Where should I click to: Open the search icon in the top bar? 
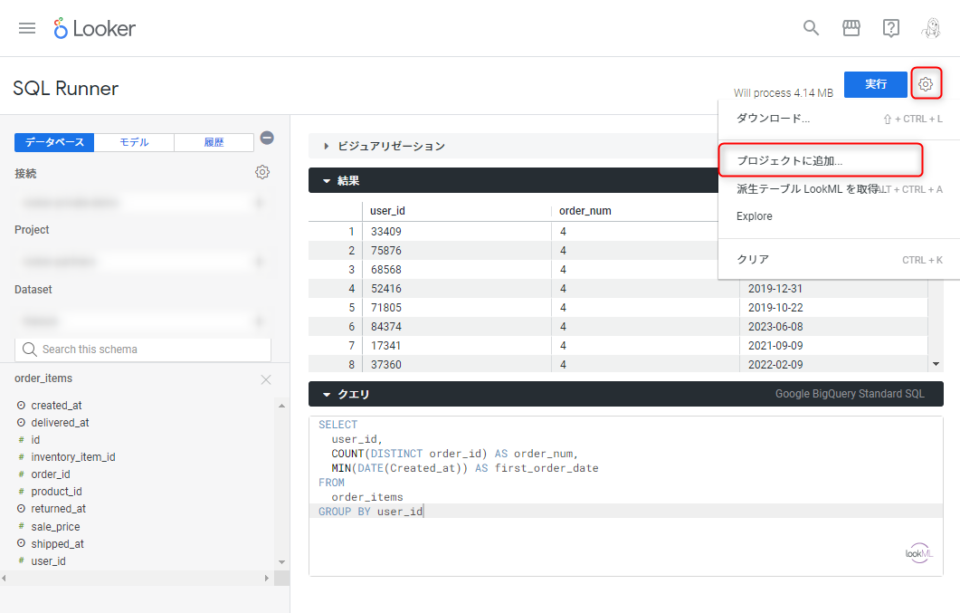pyautogui.click(x=811, y=28)
